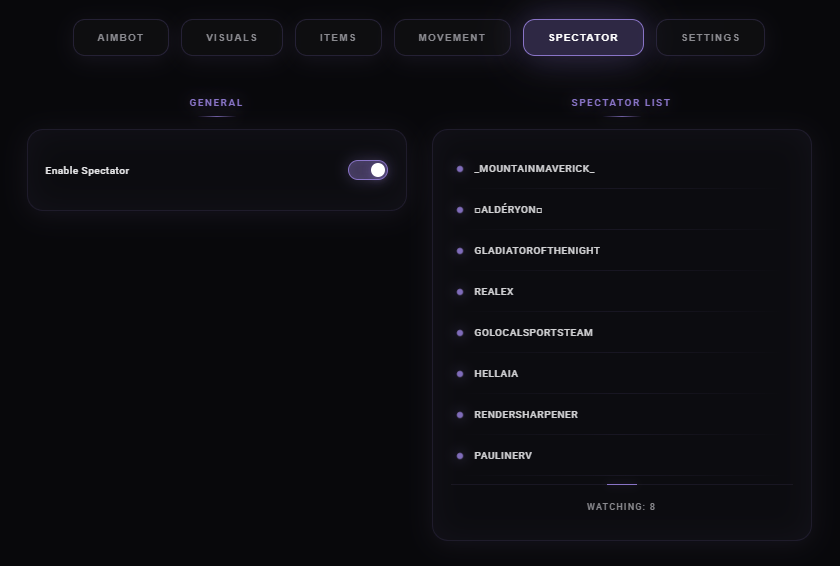Select the Movement tab
This screenshot has width=840, height=566.
452,38
